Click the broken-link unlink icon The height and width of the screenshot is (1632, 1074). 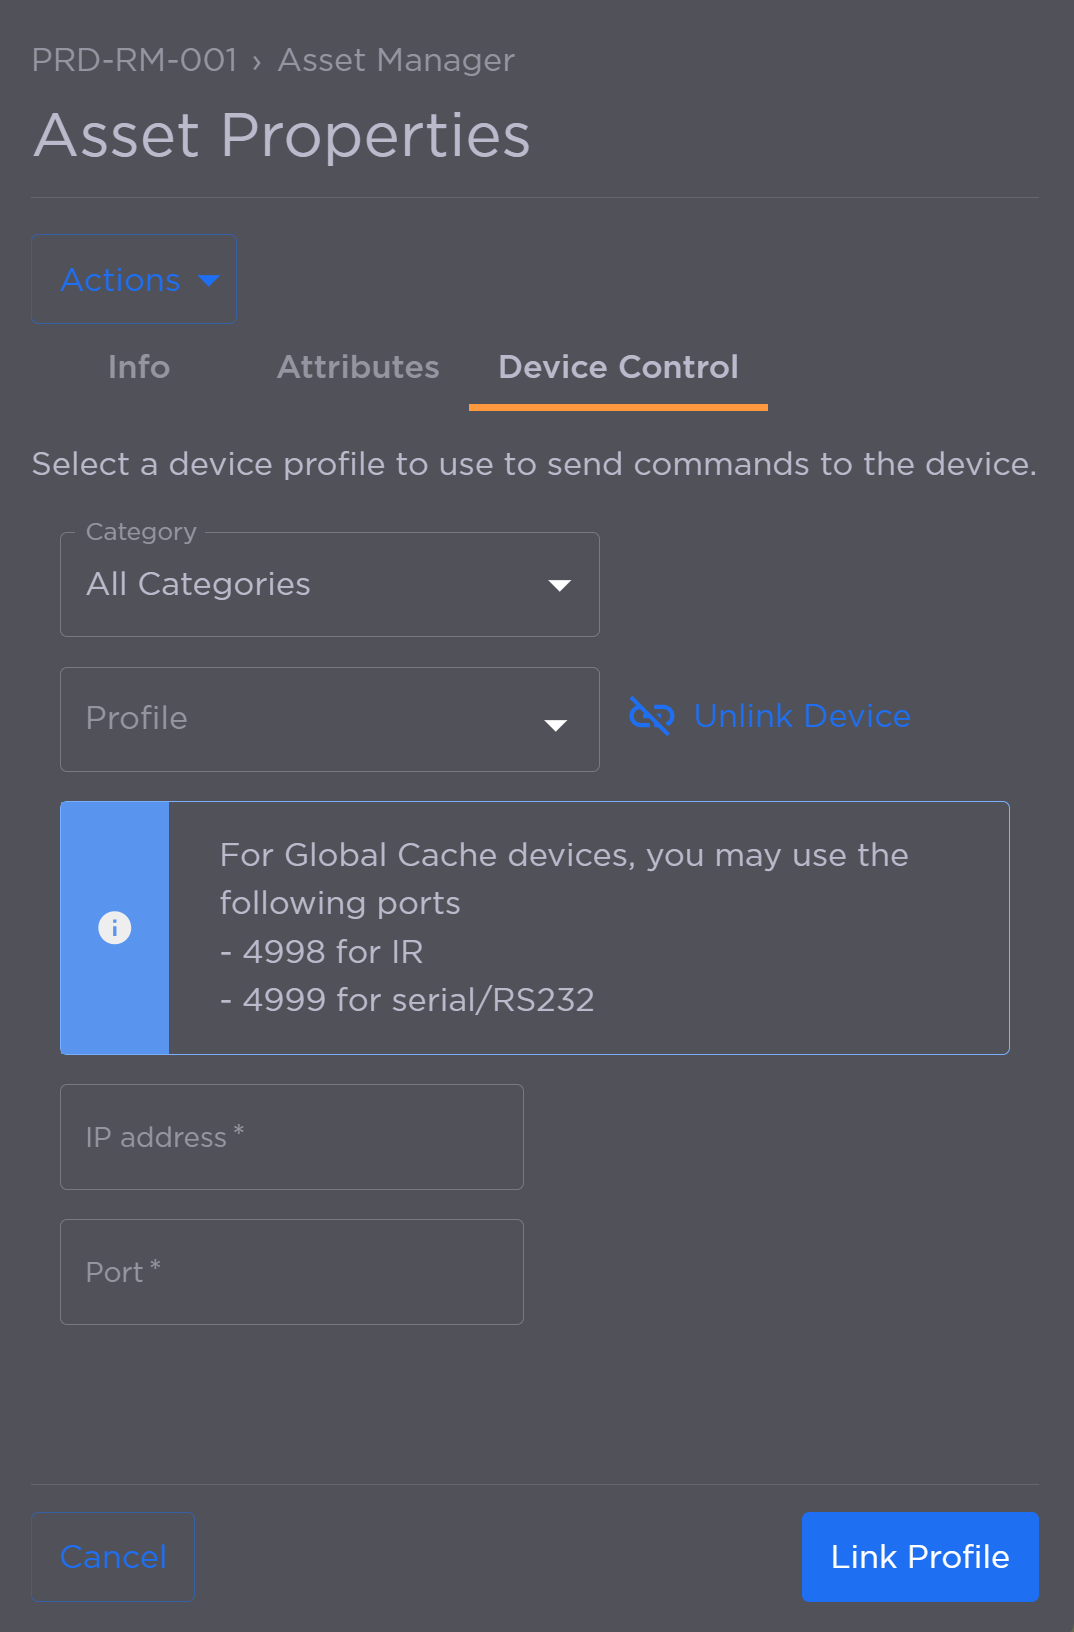tap(650, 716)
